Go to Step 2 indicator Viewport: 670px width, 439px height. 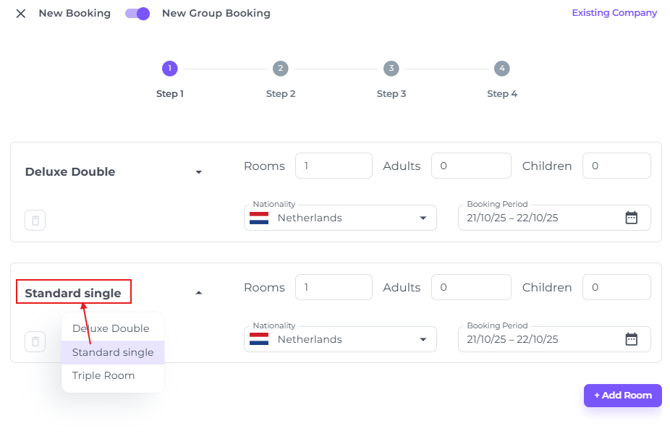coord(280,69)
